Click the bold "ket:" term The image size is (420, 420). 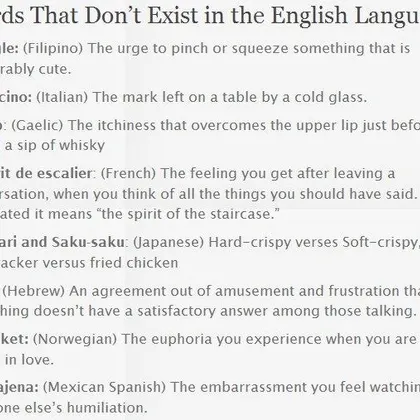click(x=14, y=339)
